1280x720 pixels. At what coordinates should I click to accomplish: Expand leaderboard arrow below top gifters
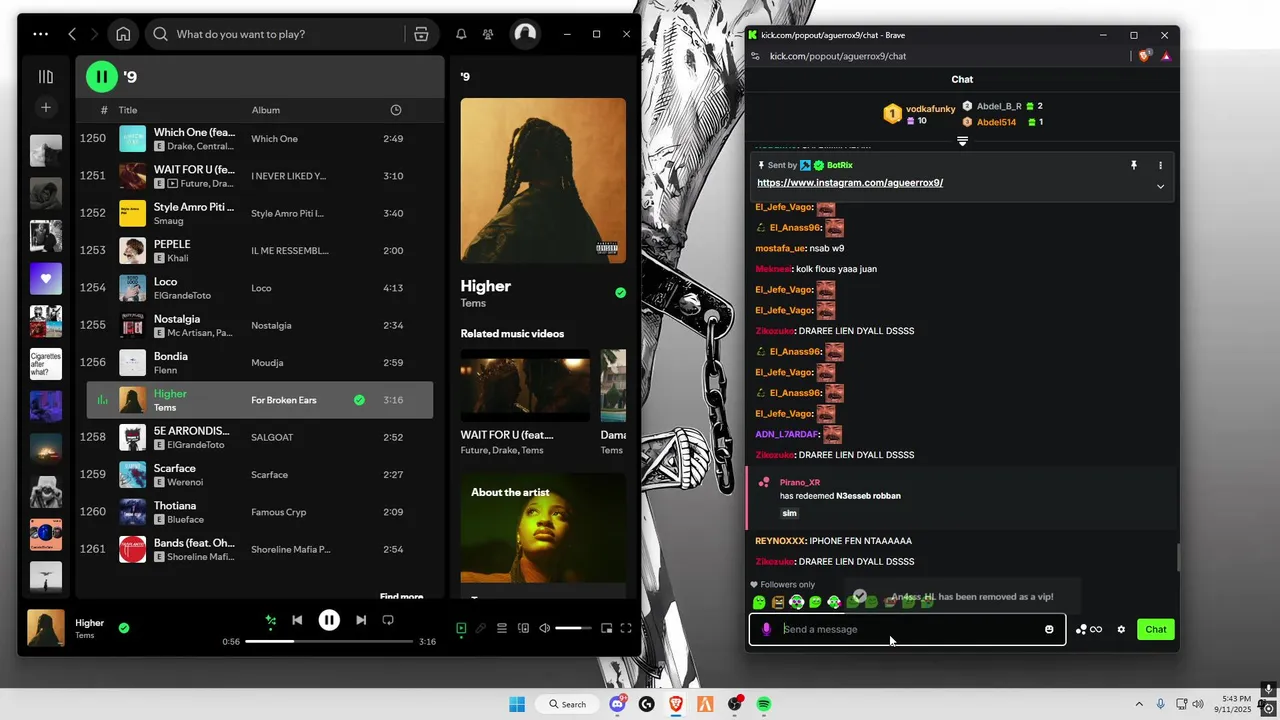point(962,141)
